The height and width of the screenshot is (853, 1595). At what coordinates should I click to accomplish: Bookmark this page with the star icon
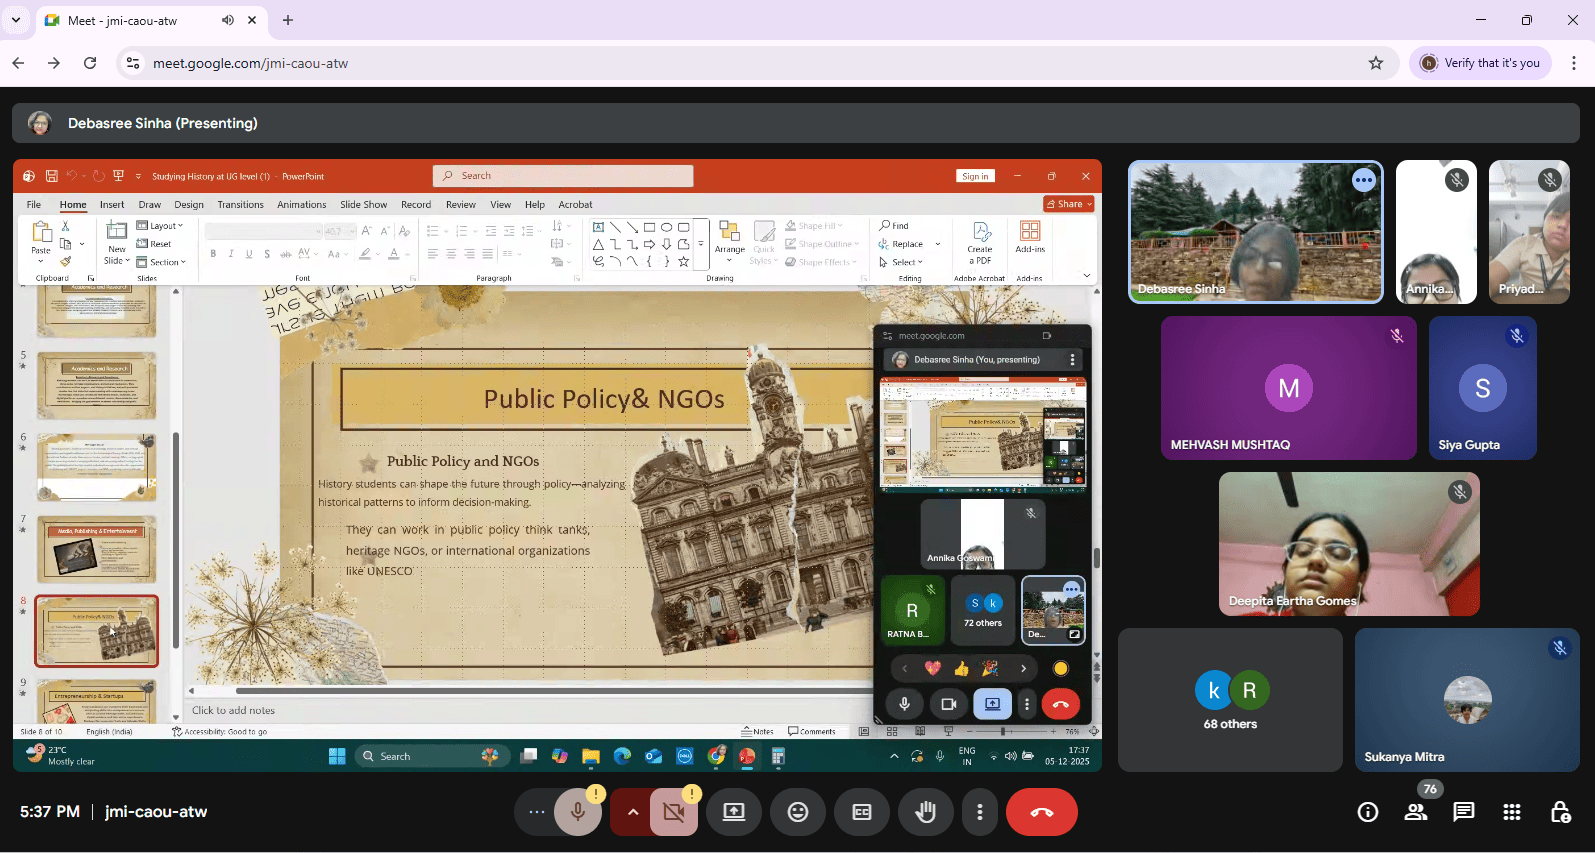(x=1376, y=63)
